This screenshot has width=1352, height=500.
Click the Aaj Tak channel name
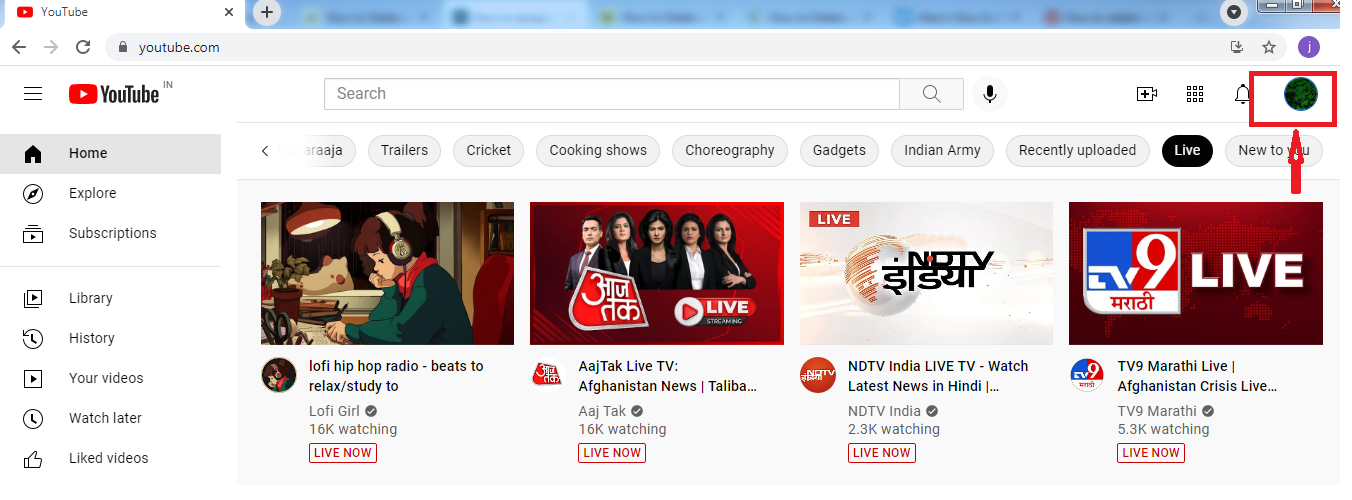click(602, 411)
